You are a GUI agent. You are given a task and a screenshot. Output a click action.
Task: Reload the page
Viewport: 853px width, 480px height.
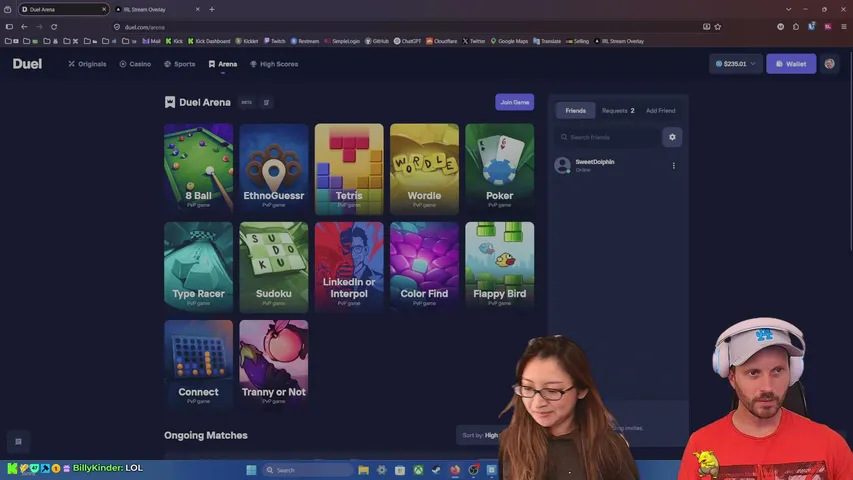pyautogui.click(x=54, y=27)
